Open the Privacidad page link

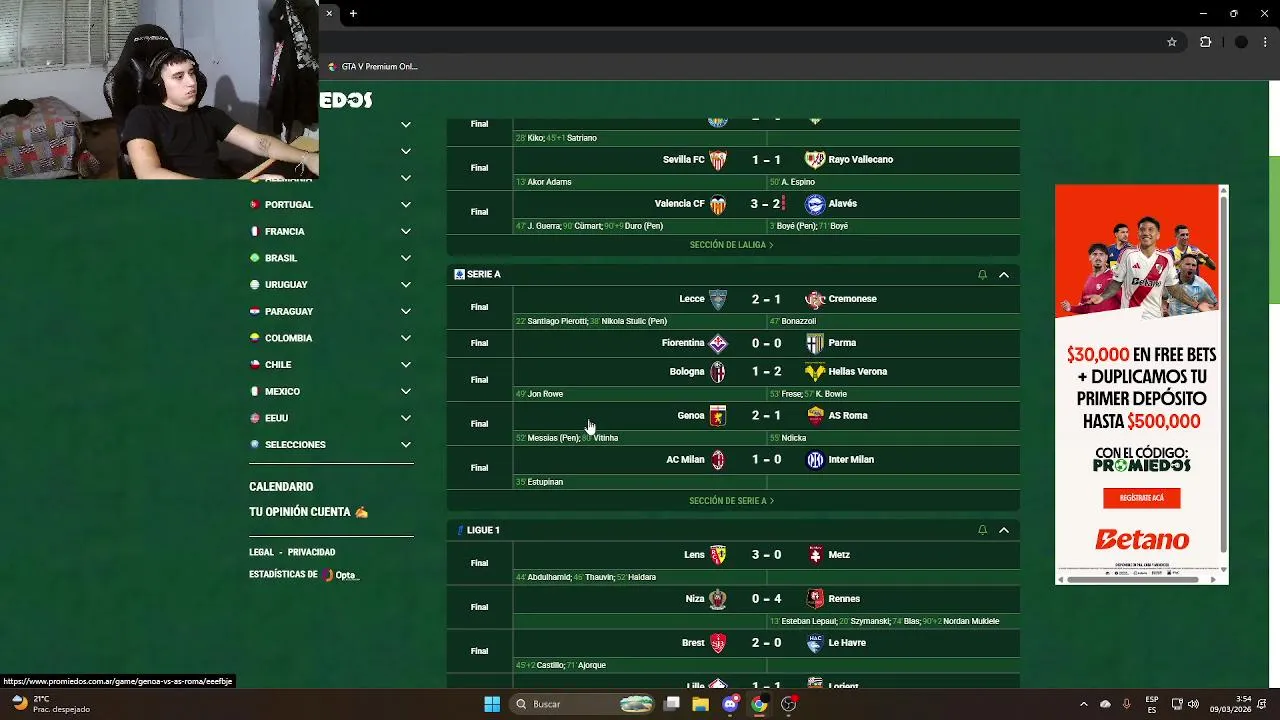click(x=311, y=552)
